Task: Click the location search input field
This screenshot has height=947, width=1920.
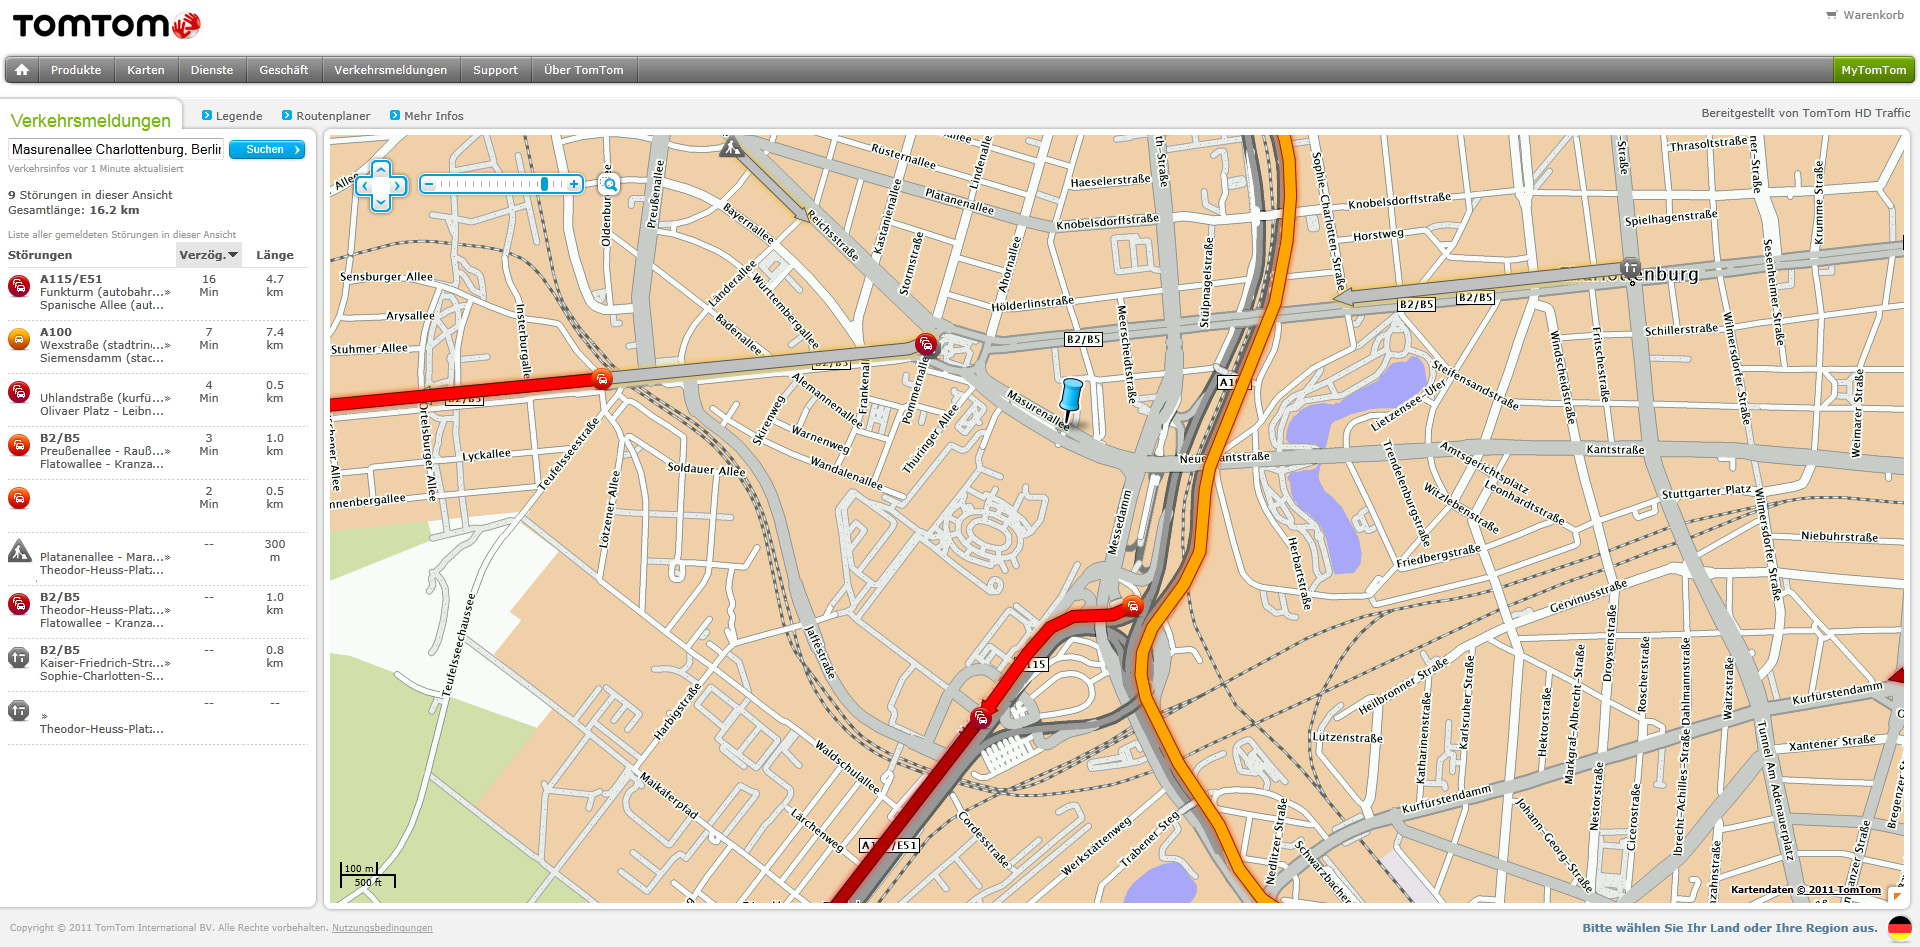Action: 116,149
